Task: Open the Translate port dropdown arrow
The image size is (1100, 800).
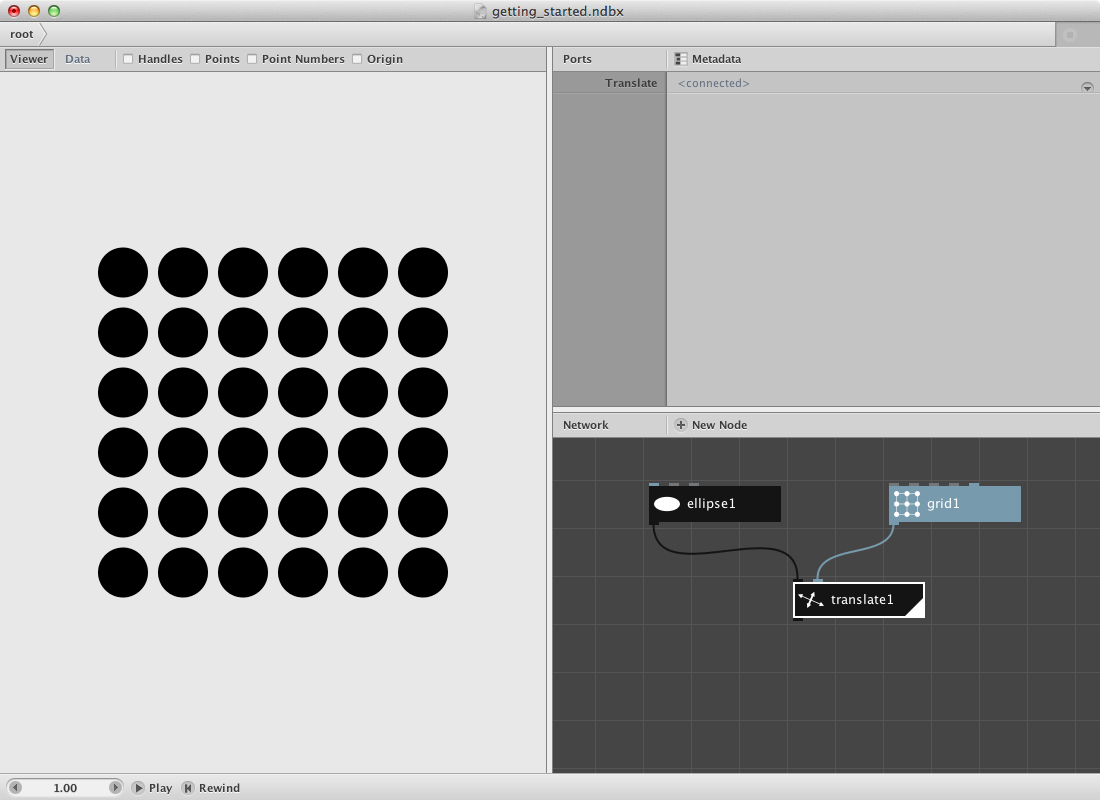Action: click(x=1087, y=86)
